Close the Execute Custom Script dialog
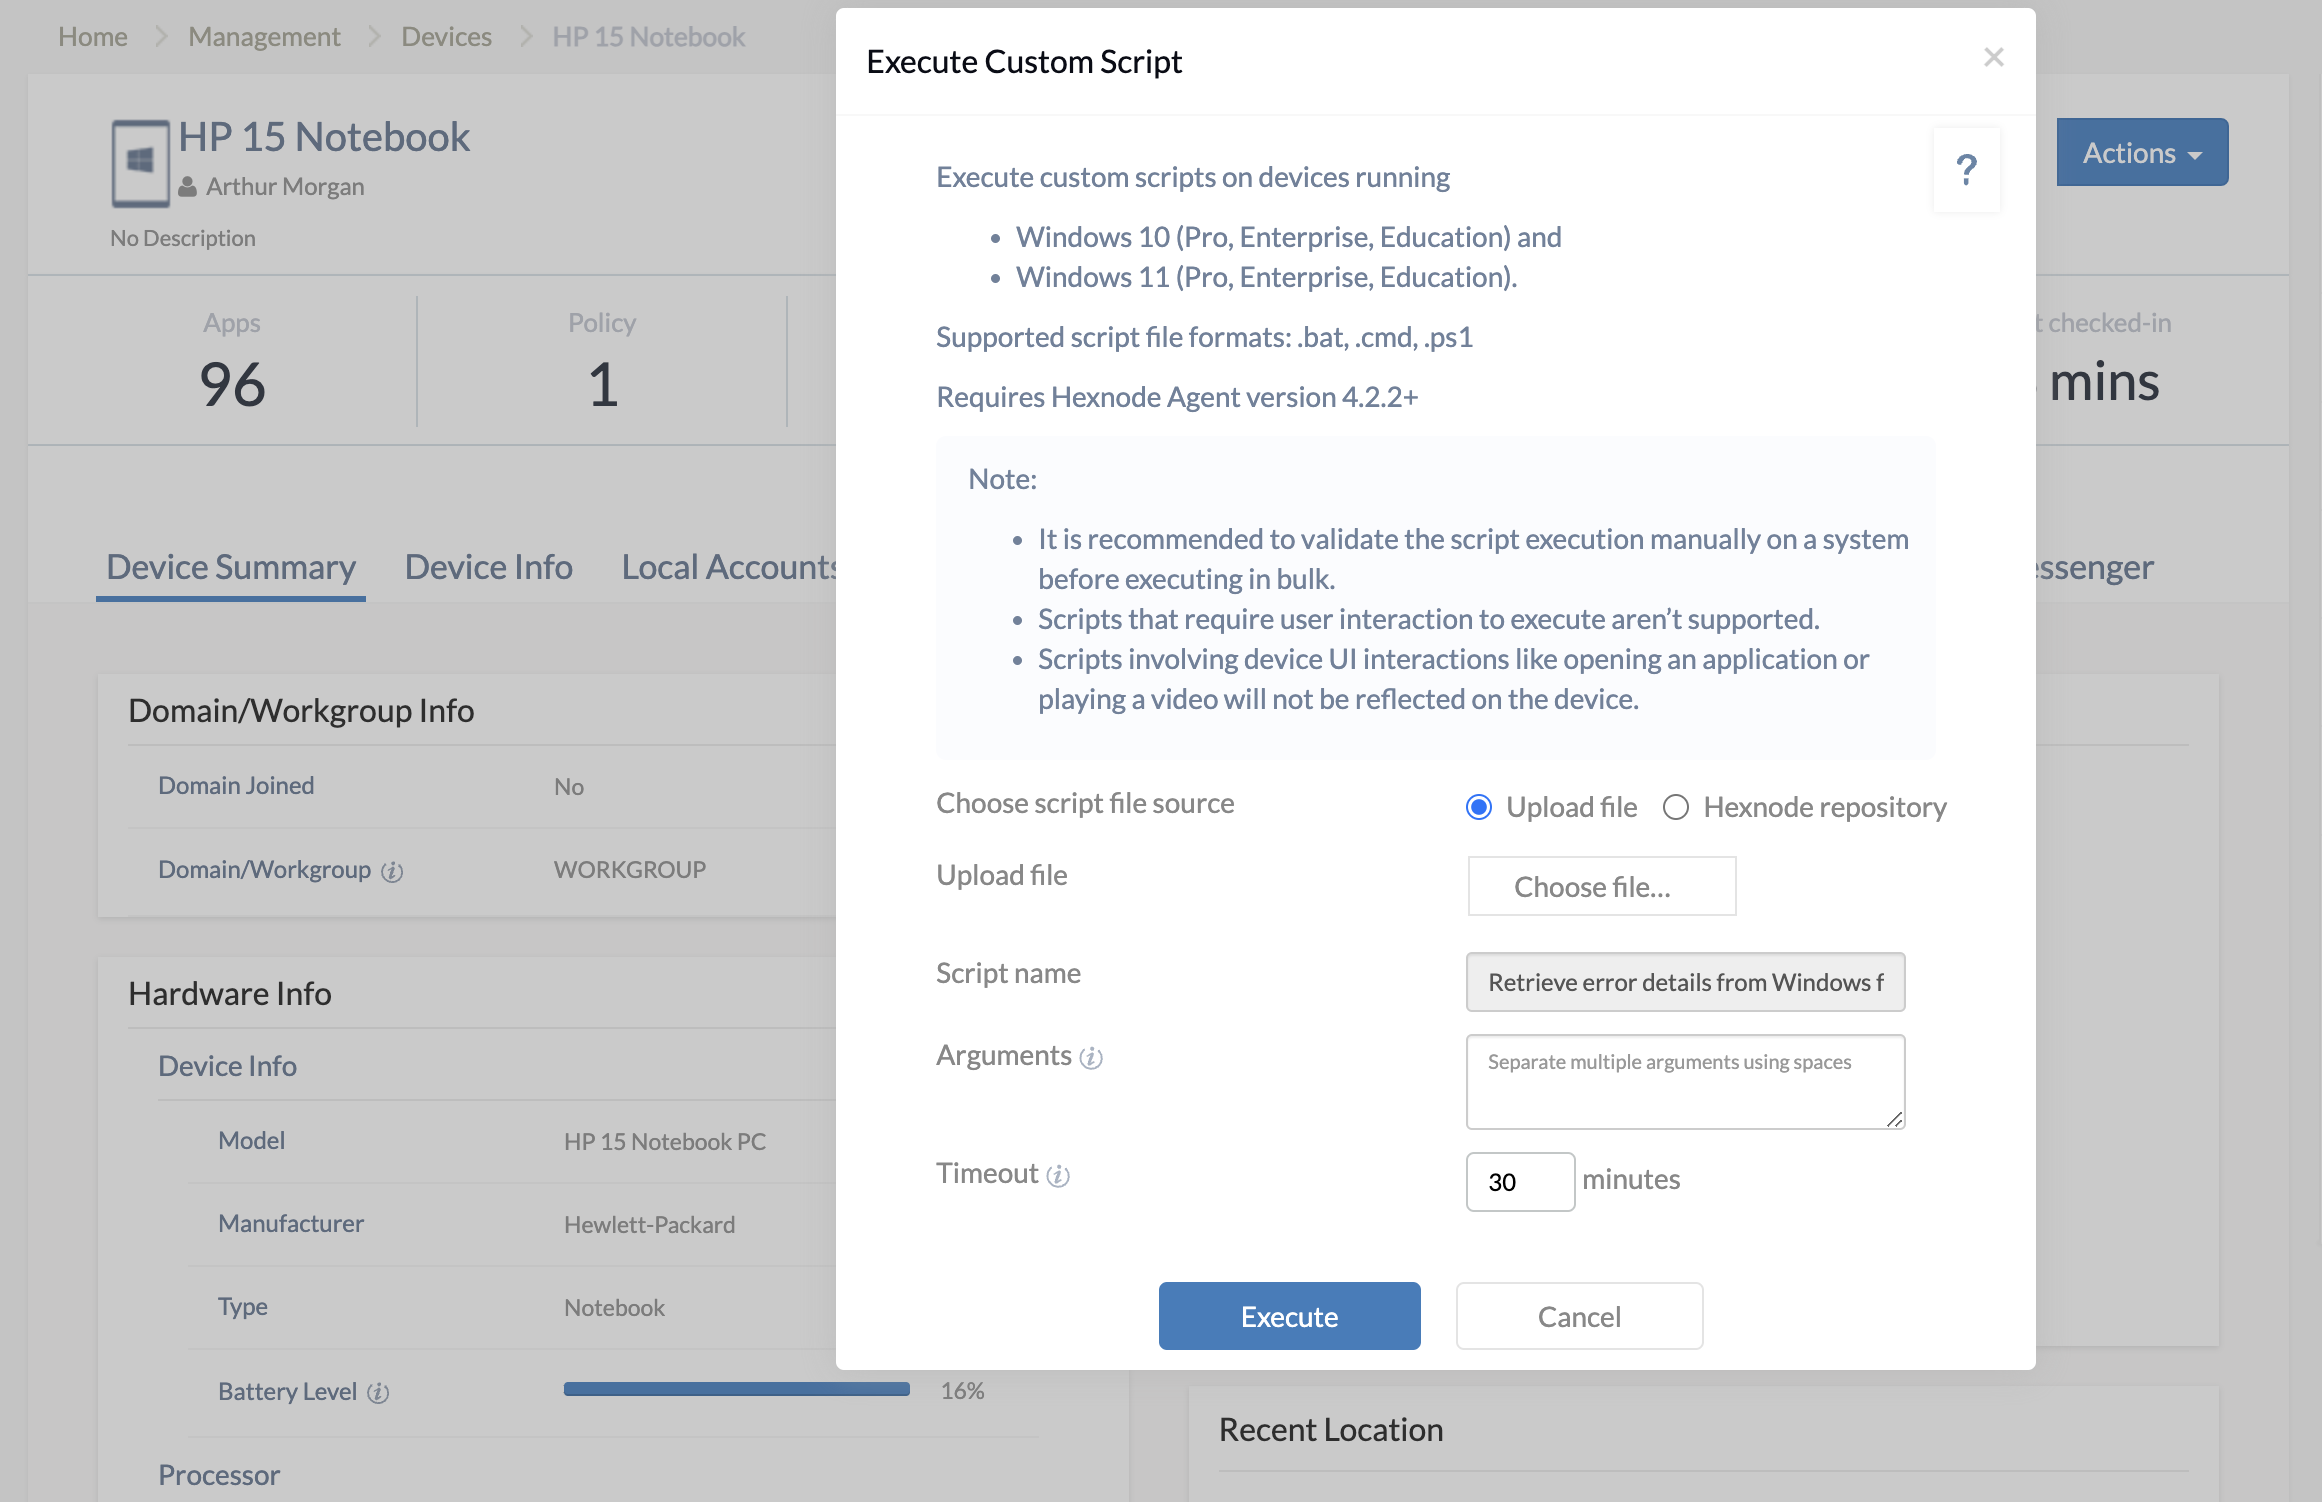 point(1993,58)
